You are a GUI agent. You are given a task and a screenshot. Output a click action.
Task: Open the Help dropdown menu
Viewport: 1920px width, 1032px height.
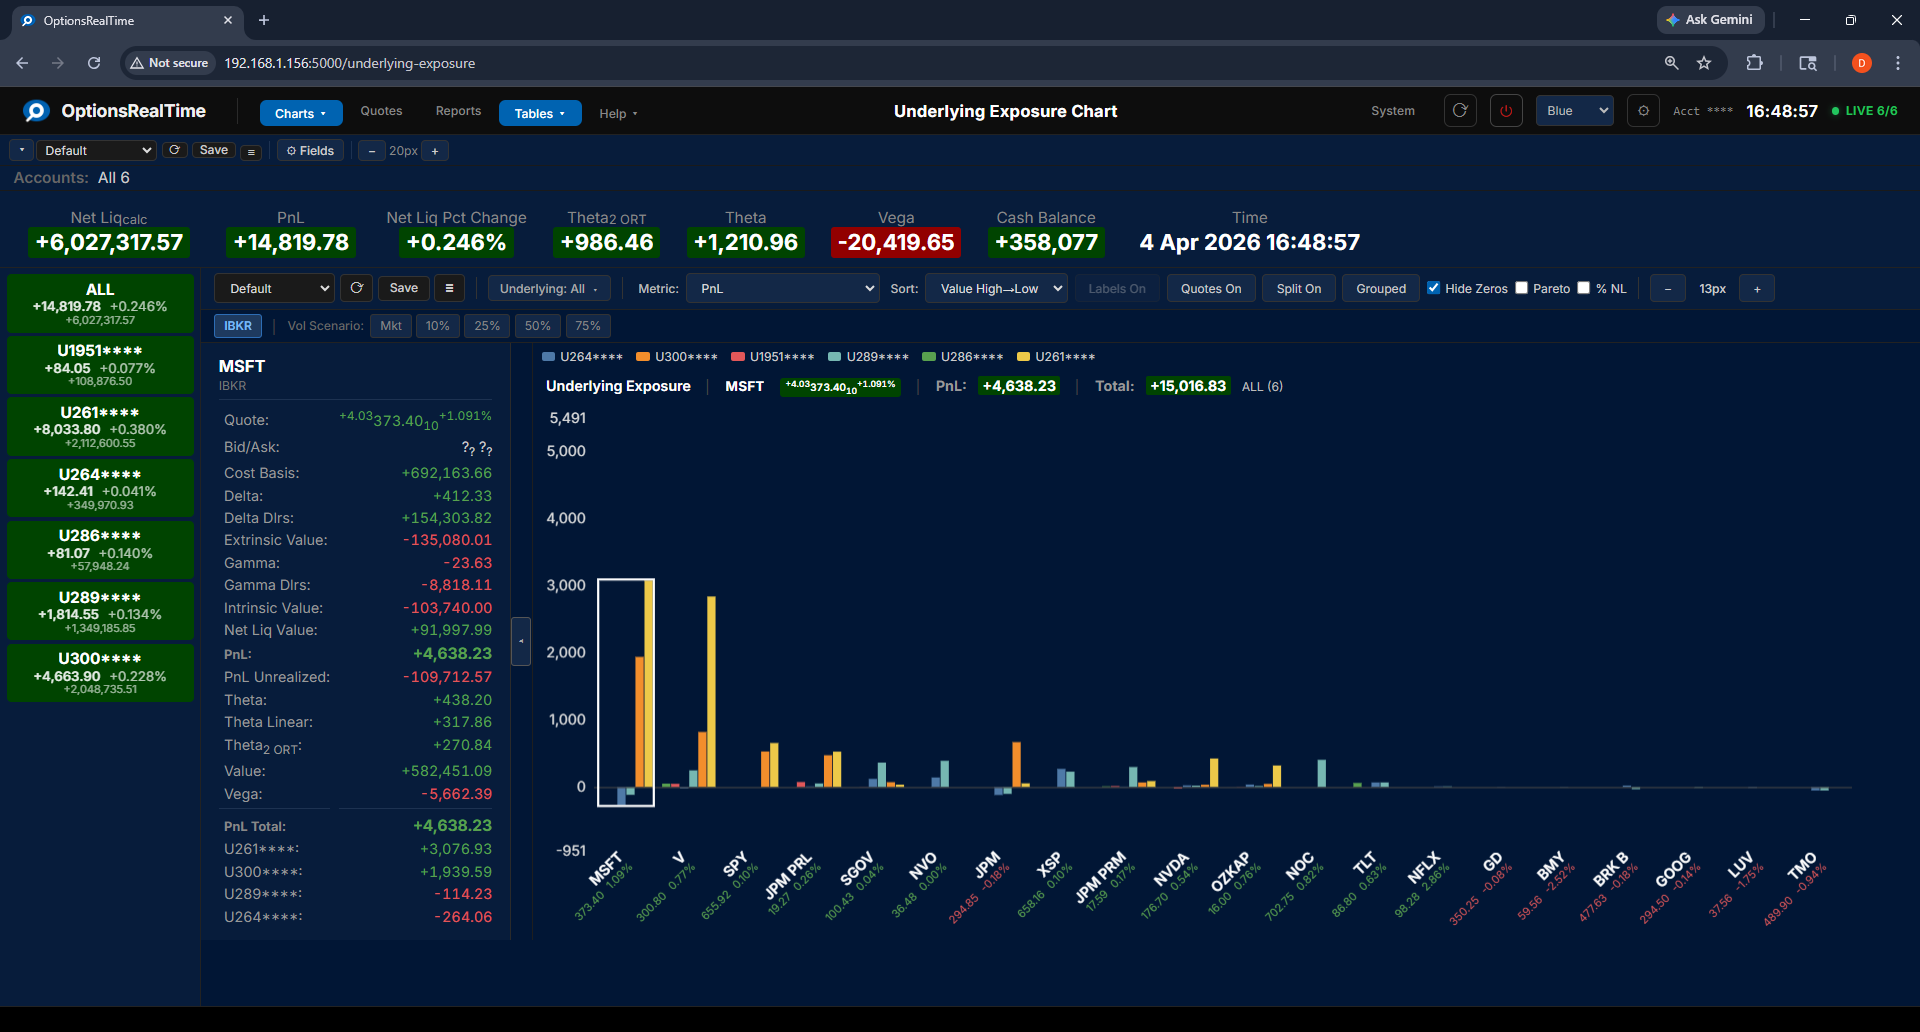(x=618, y=113)
